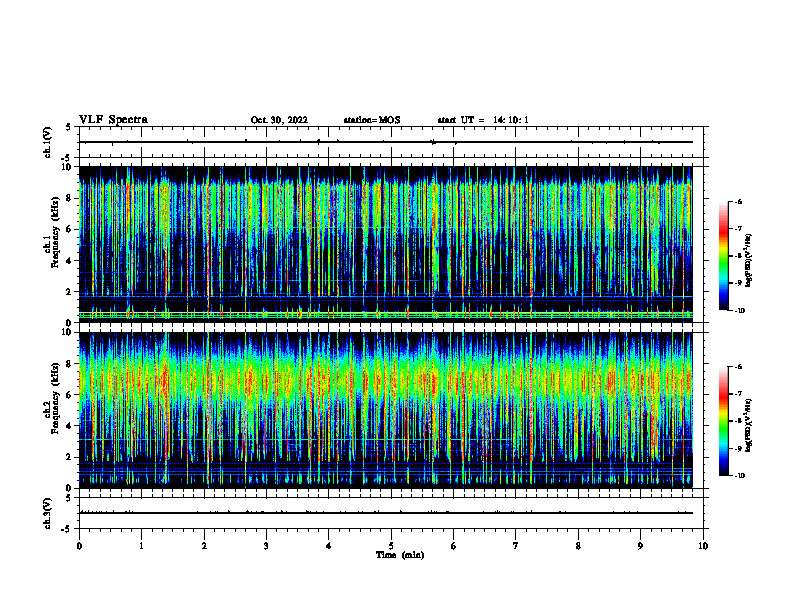Click time-axis tick label "9"
The width and height of the screenshot is (792, 612).
coord(640,546)
